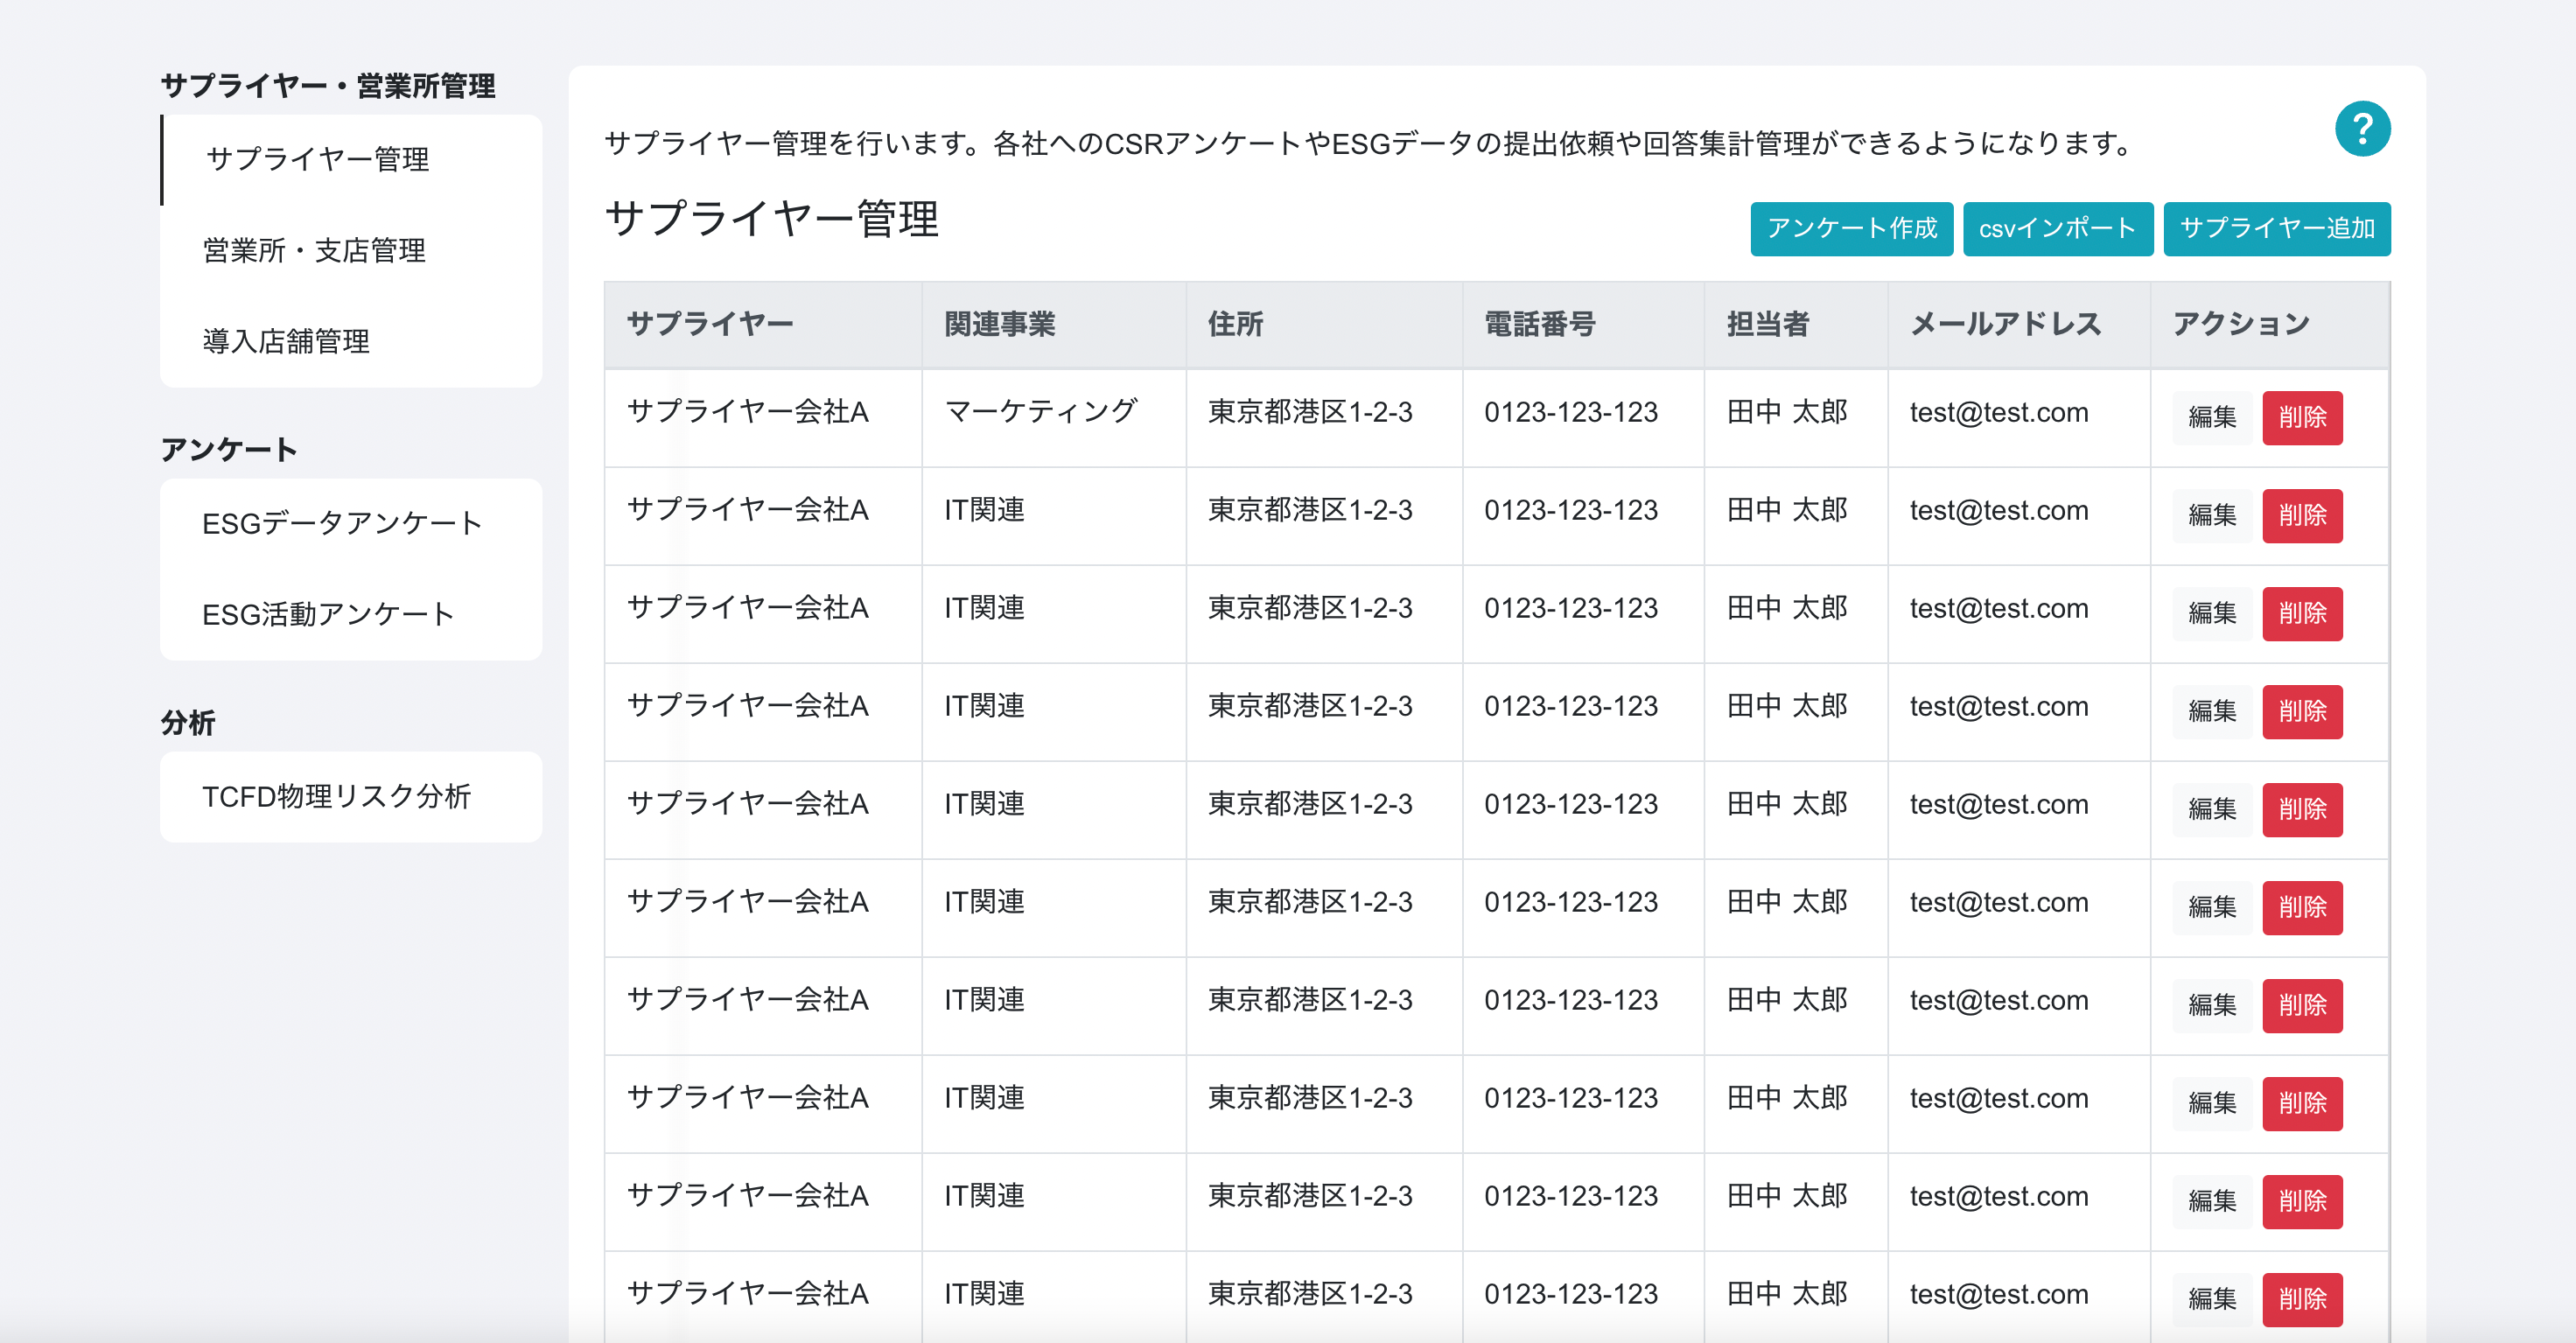Navigate to ESG活動アンケート
This screenshot has height=1343, width=2576.
(x=328, y=614)
